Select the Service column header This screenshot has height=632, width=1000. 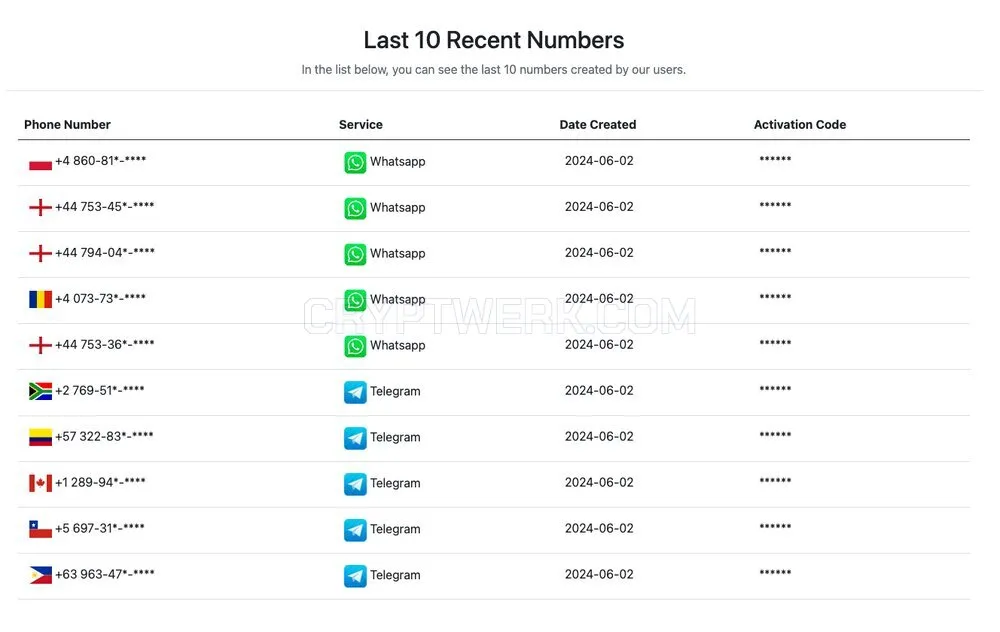point(360,124)
